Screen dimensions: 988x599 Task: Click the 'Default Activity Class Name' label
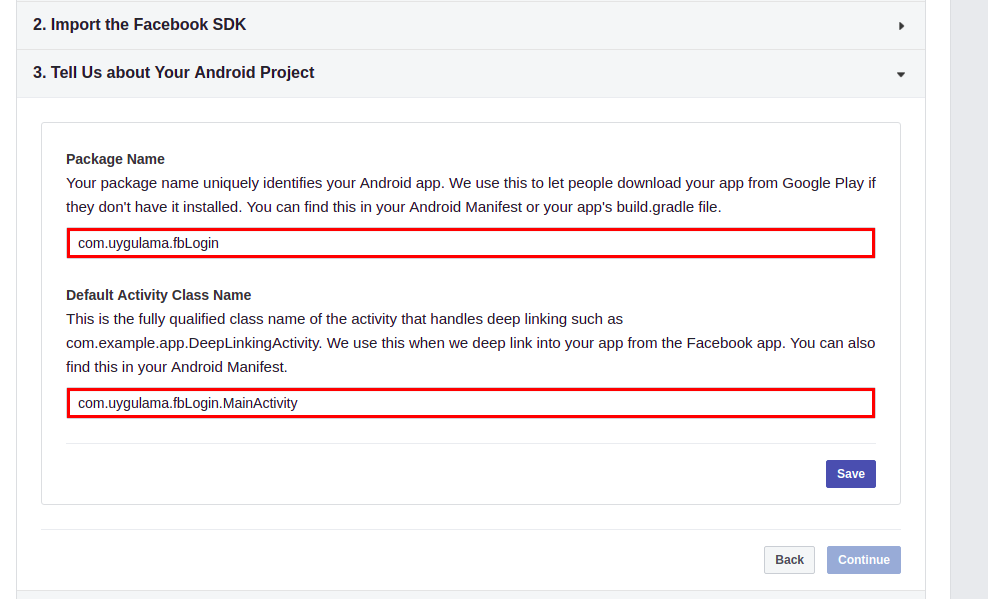[158, 295]
